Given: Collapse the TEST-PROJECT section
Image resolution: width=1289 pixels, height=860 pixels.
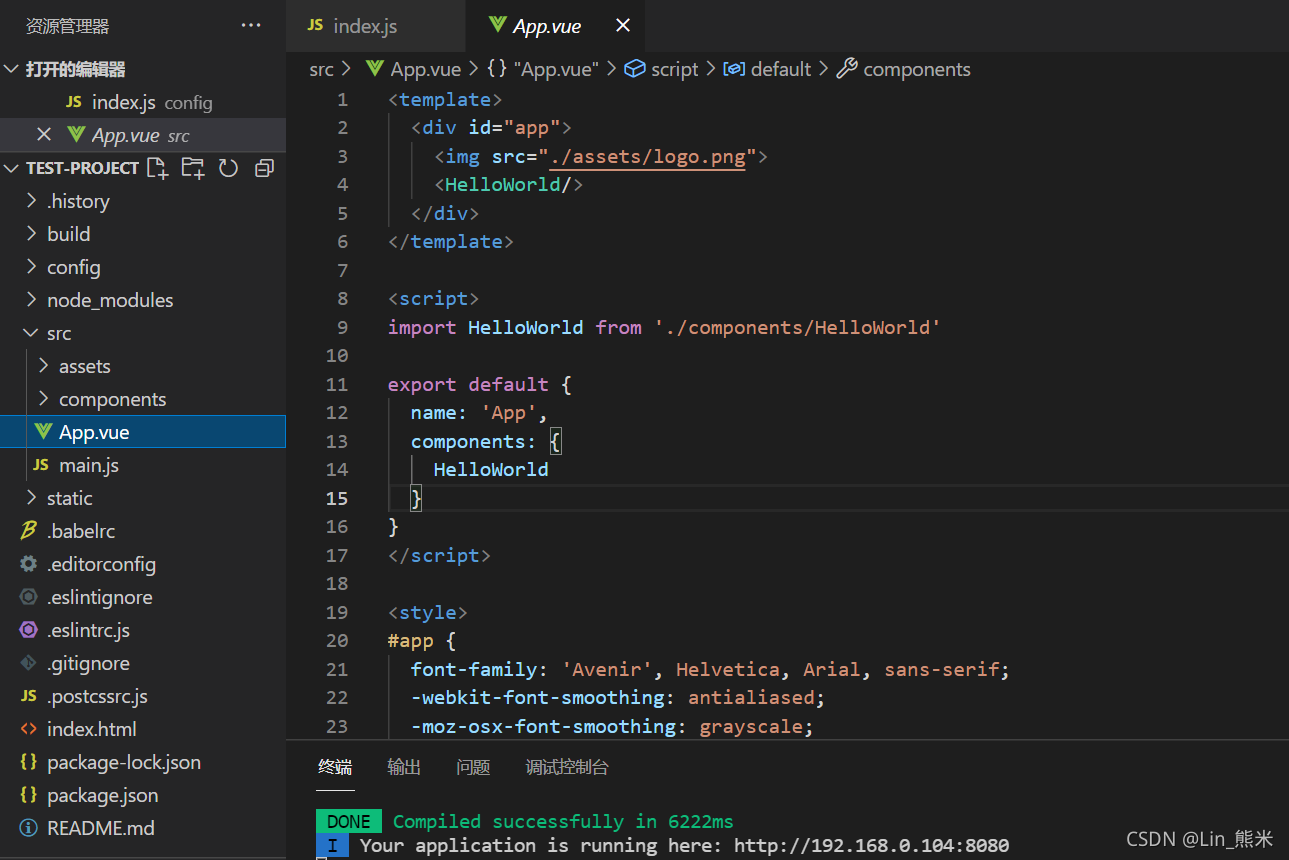Looking at the screenshot, I should pos(12,168).
